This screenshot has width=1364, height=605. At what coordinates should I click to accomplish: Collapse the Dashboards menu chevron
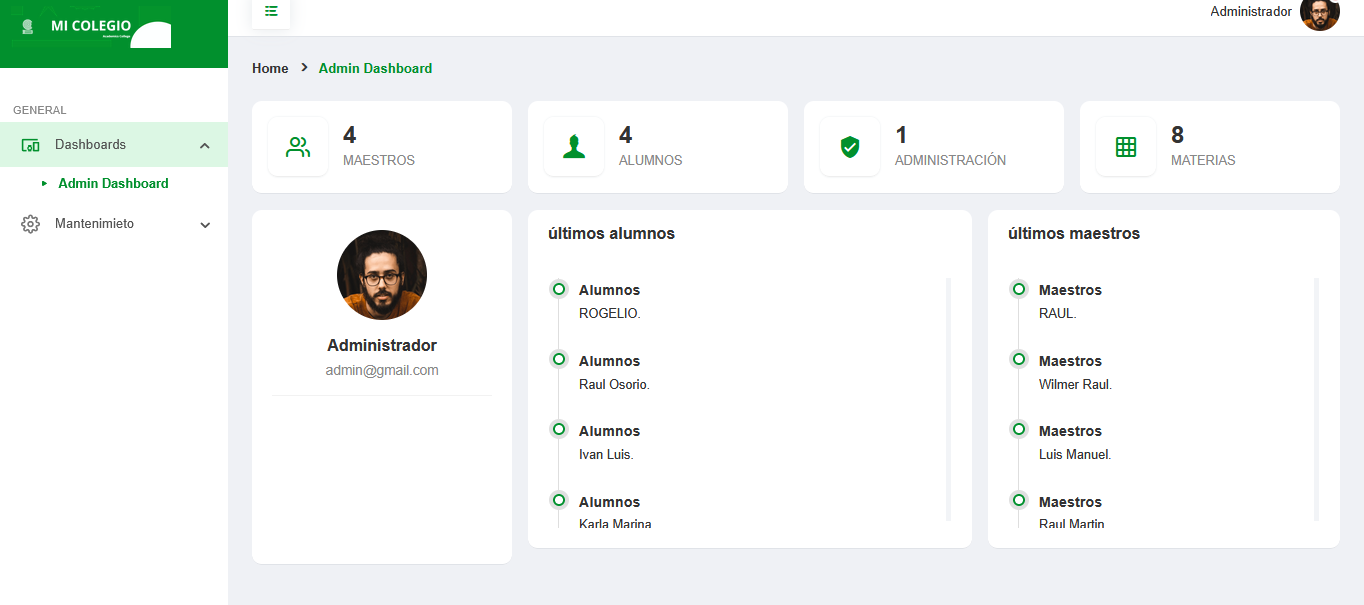205,146
